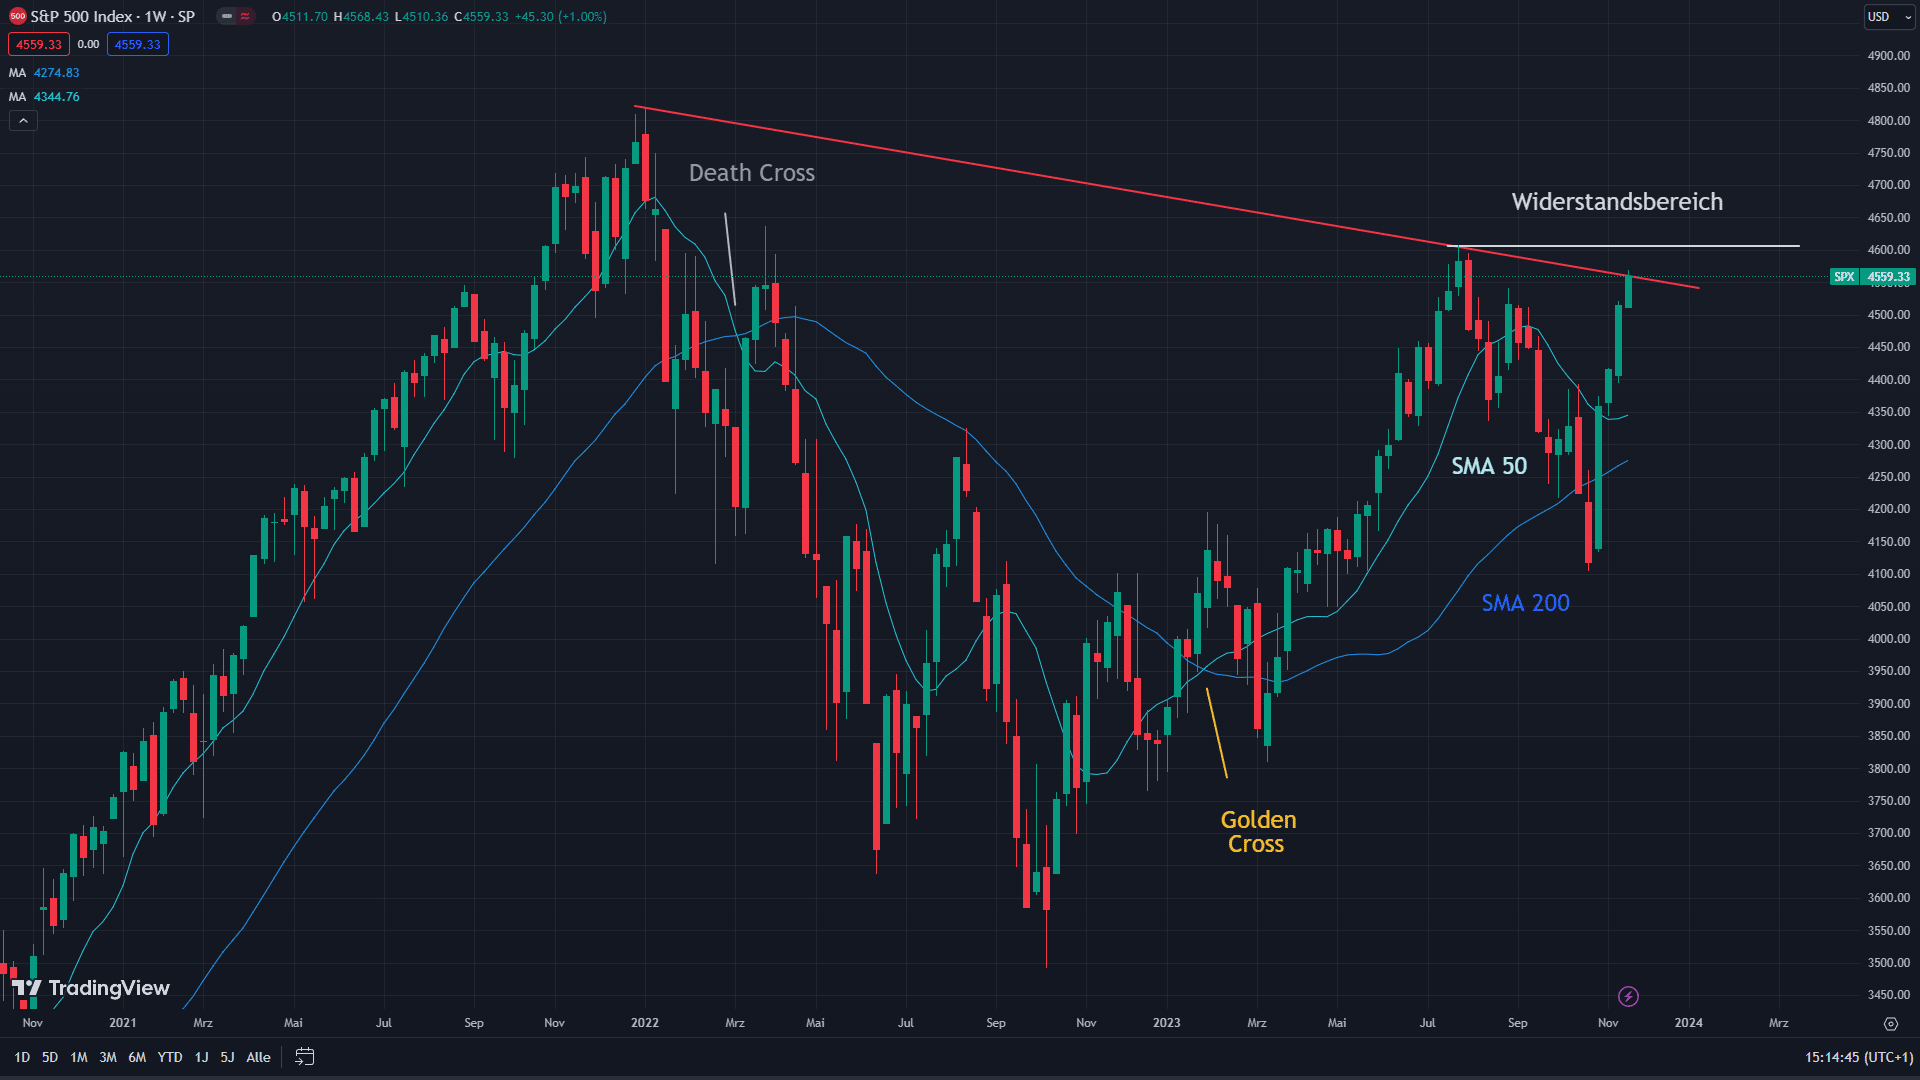Select the 5J time range
The height and width of the screenshot is (1080, 1920).
[227, 1057]
